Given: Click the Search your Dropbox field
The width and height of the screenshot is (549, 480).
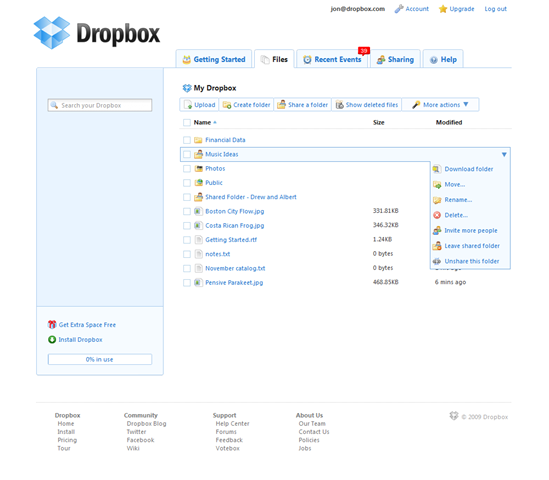Looking at the screenshot, I should [100, 105].
